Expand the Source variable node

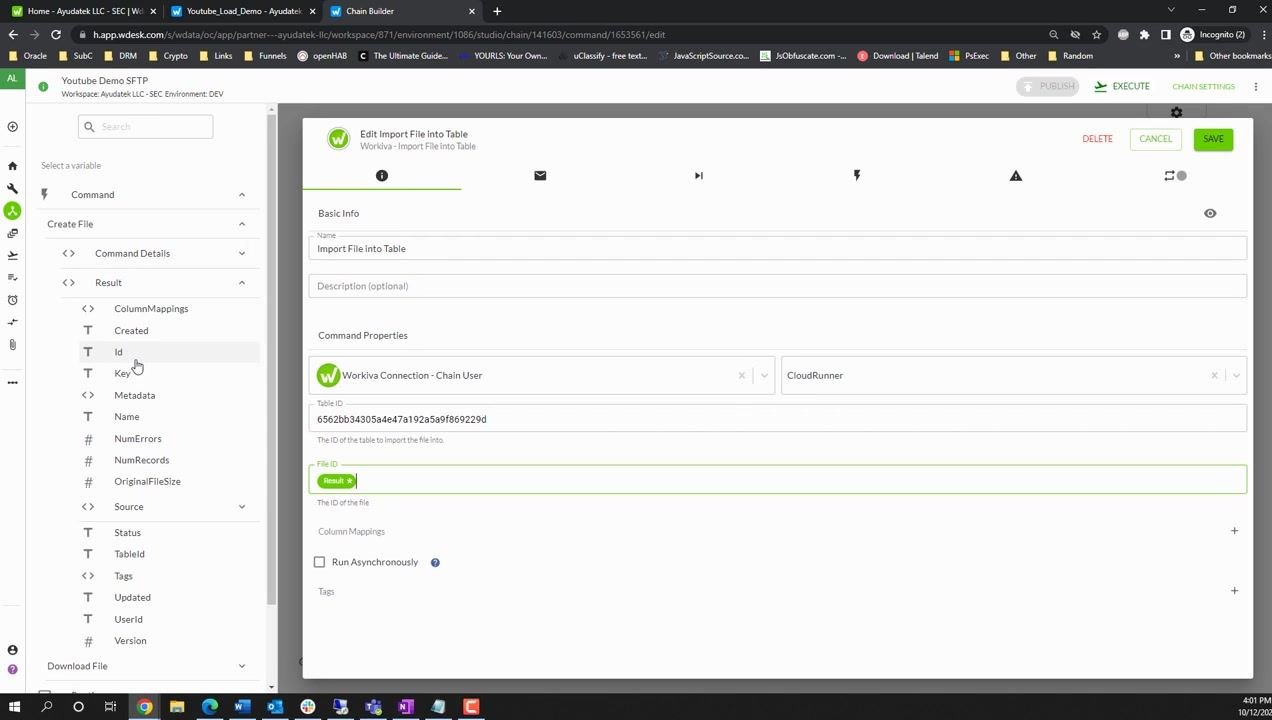(242, 507)
